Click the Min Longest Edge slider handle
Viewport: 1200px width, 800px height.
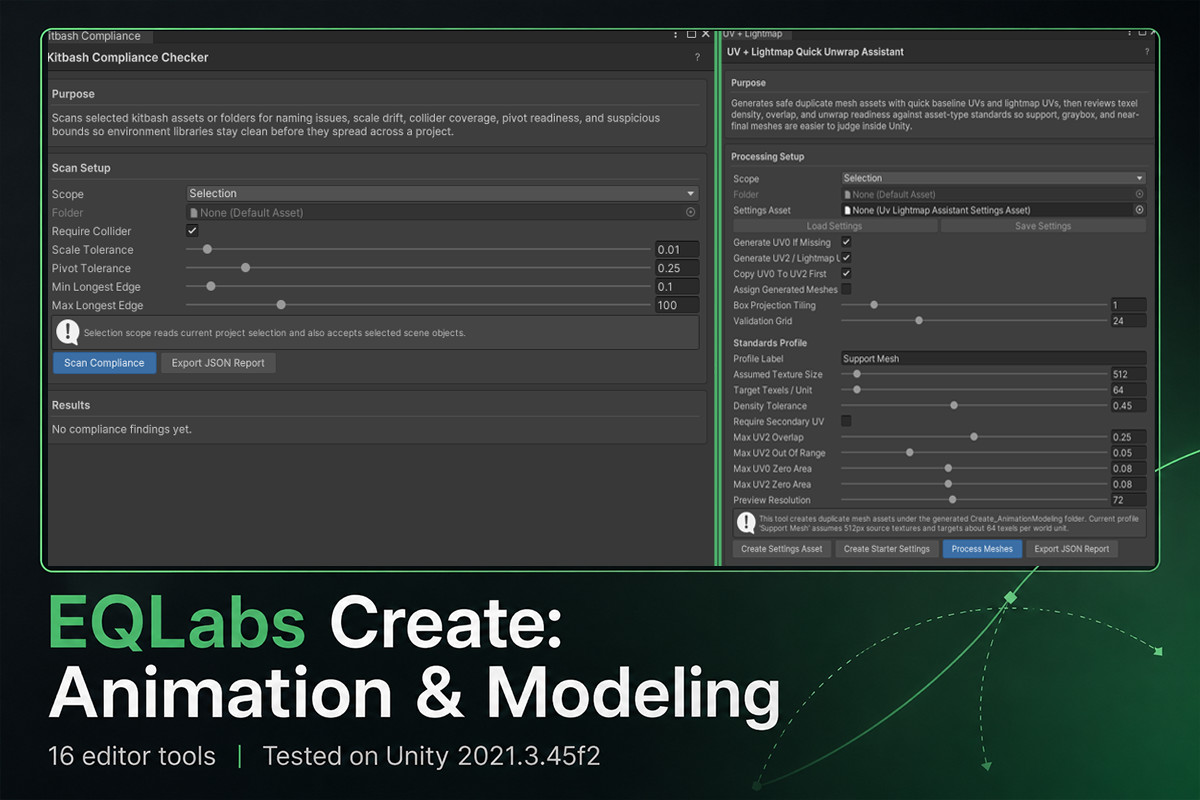211,286
